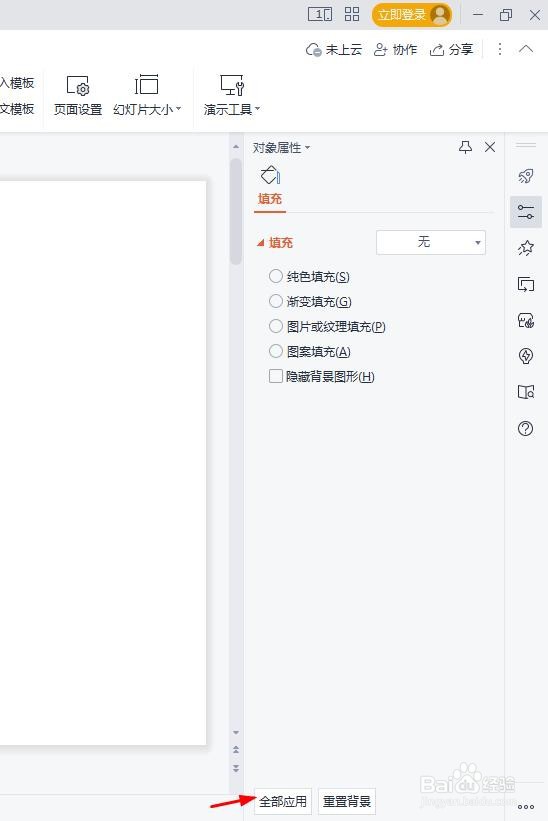548x821 pixels.
Task: Click the vertical scrollbar thumb
Action: click(236, 211)
